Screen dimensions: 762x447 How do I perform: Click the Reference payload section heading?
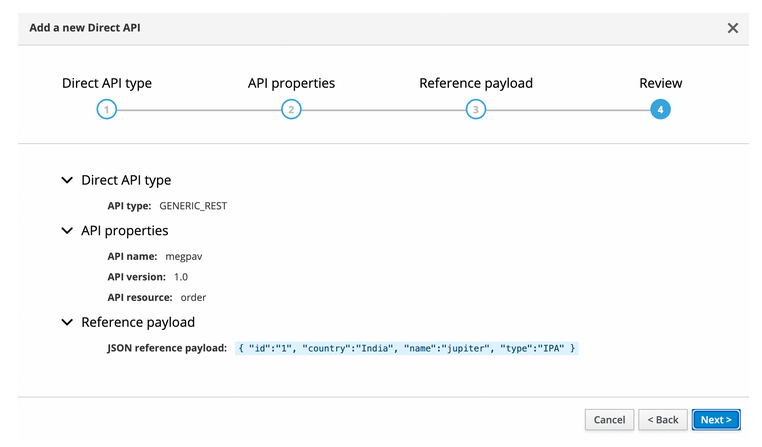[138, 323]
